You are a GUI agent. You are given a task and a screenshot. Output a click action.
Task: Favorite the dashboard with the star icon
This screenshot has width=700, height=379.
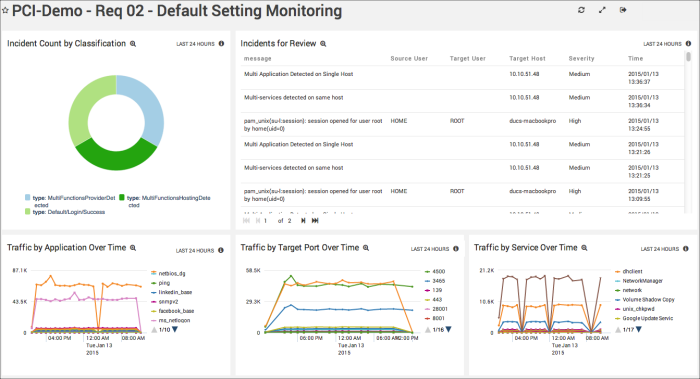click(5, 10)
